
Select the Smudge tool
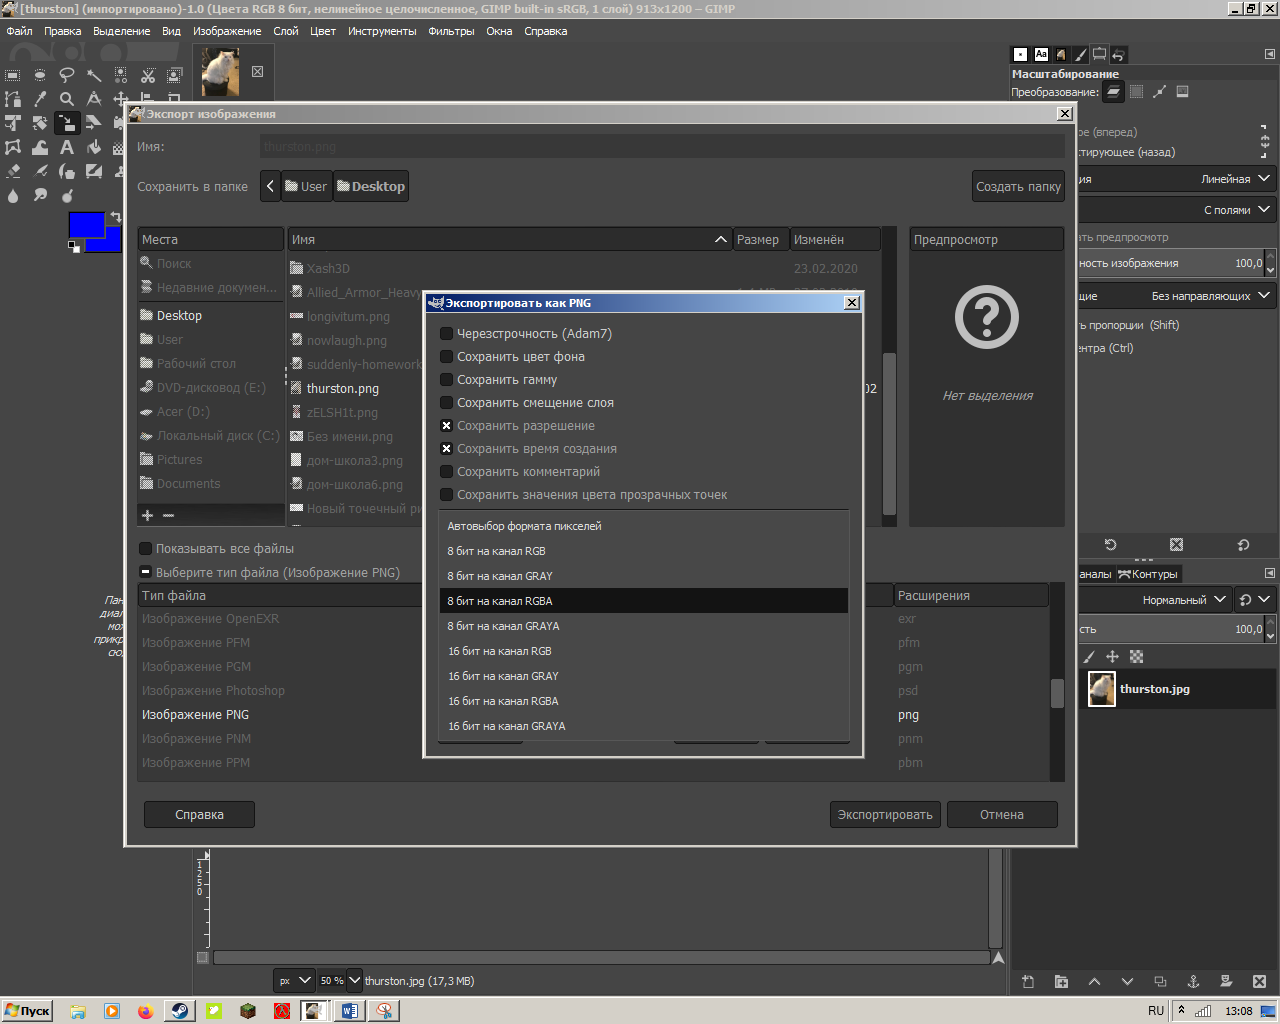point(40,195)
